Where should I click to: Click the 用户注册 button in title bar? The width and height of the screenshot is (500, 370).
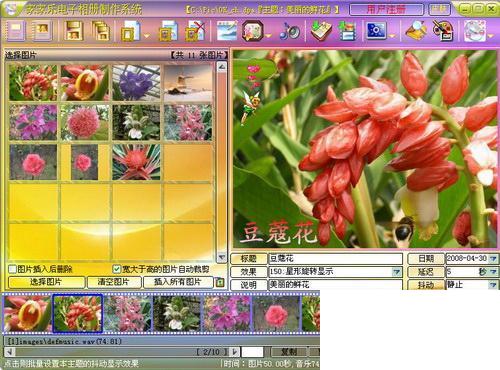[387, 9]
